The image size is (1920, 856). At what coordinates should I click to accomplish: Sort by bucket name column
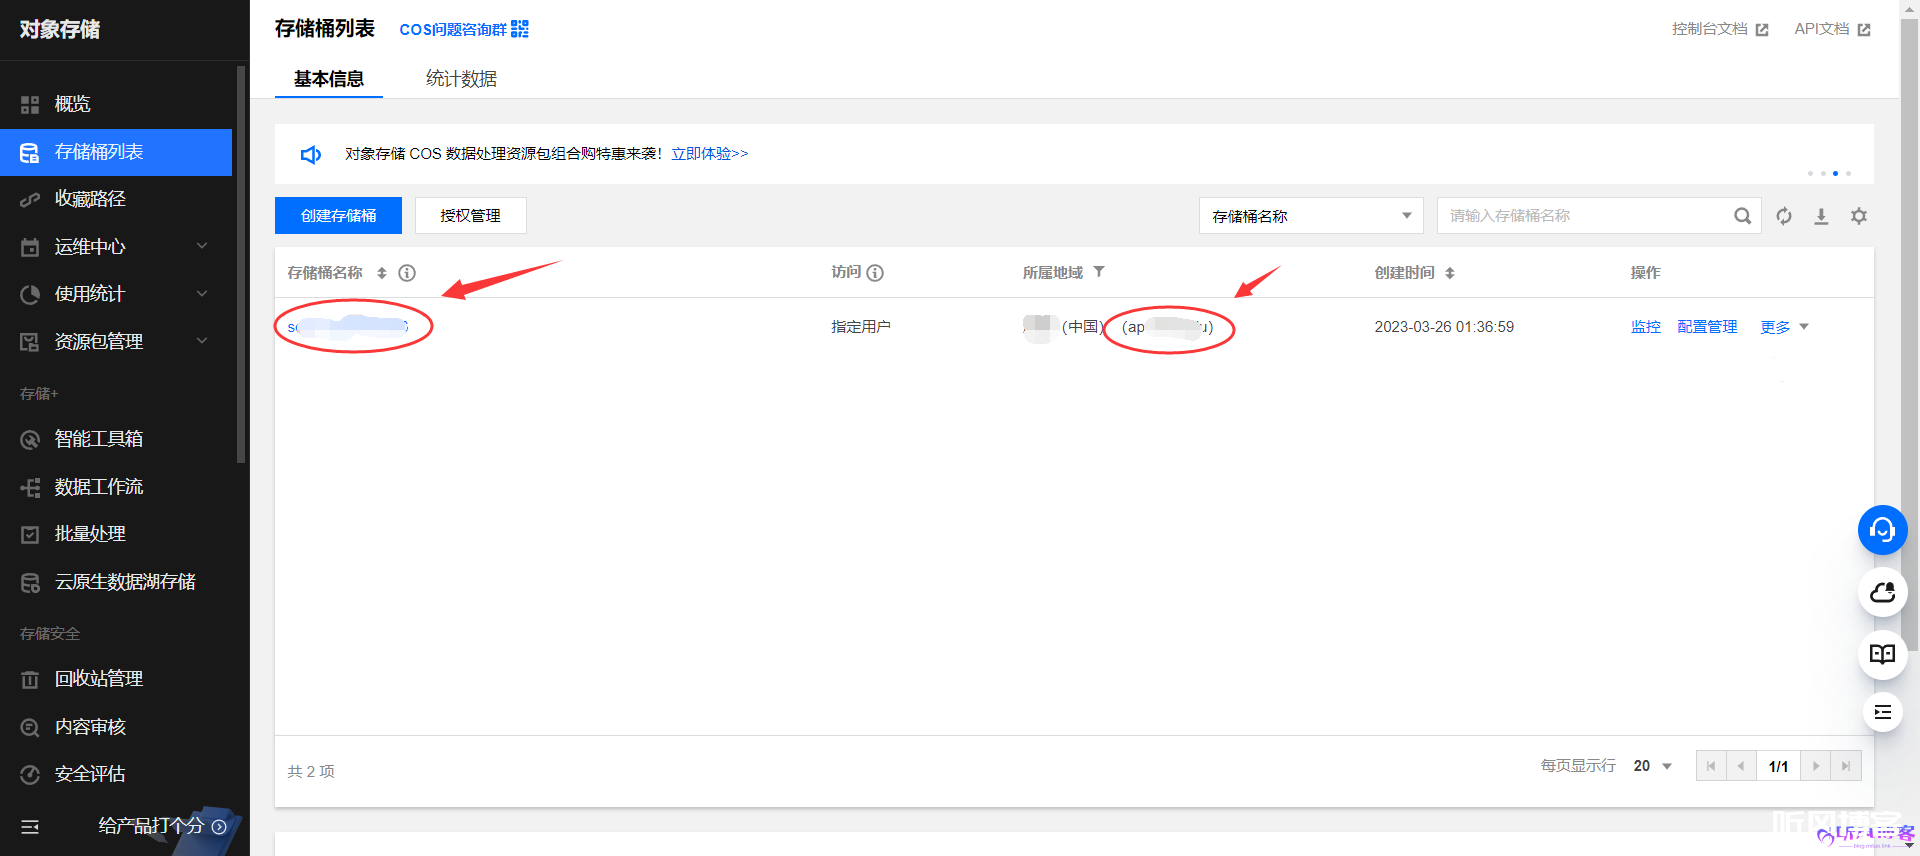coord(381,273)
